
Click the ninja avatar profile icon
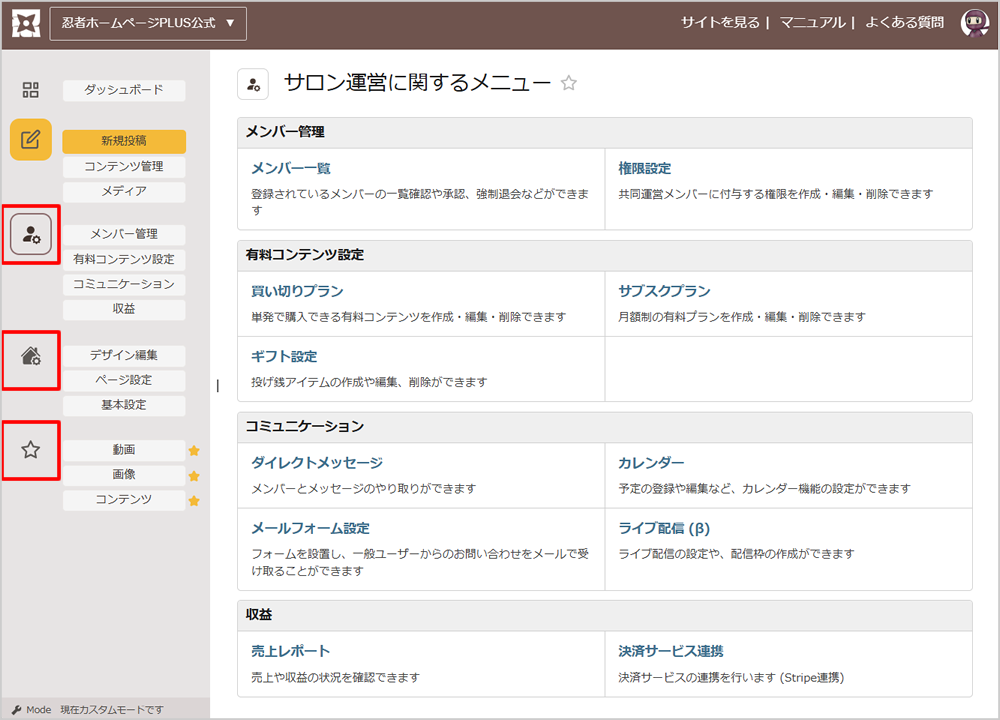coord(974,23)
